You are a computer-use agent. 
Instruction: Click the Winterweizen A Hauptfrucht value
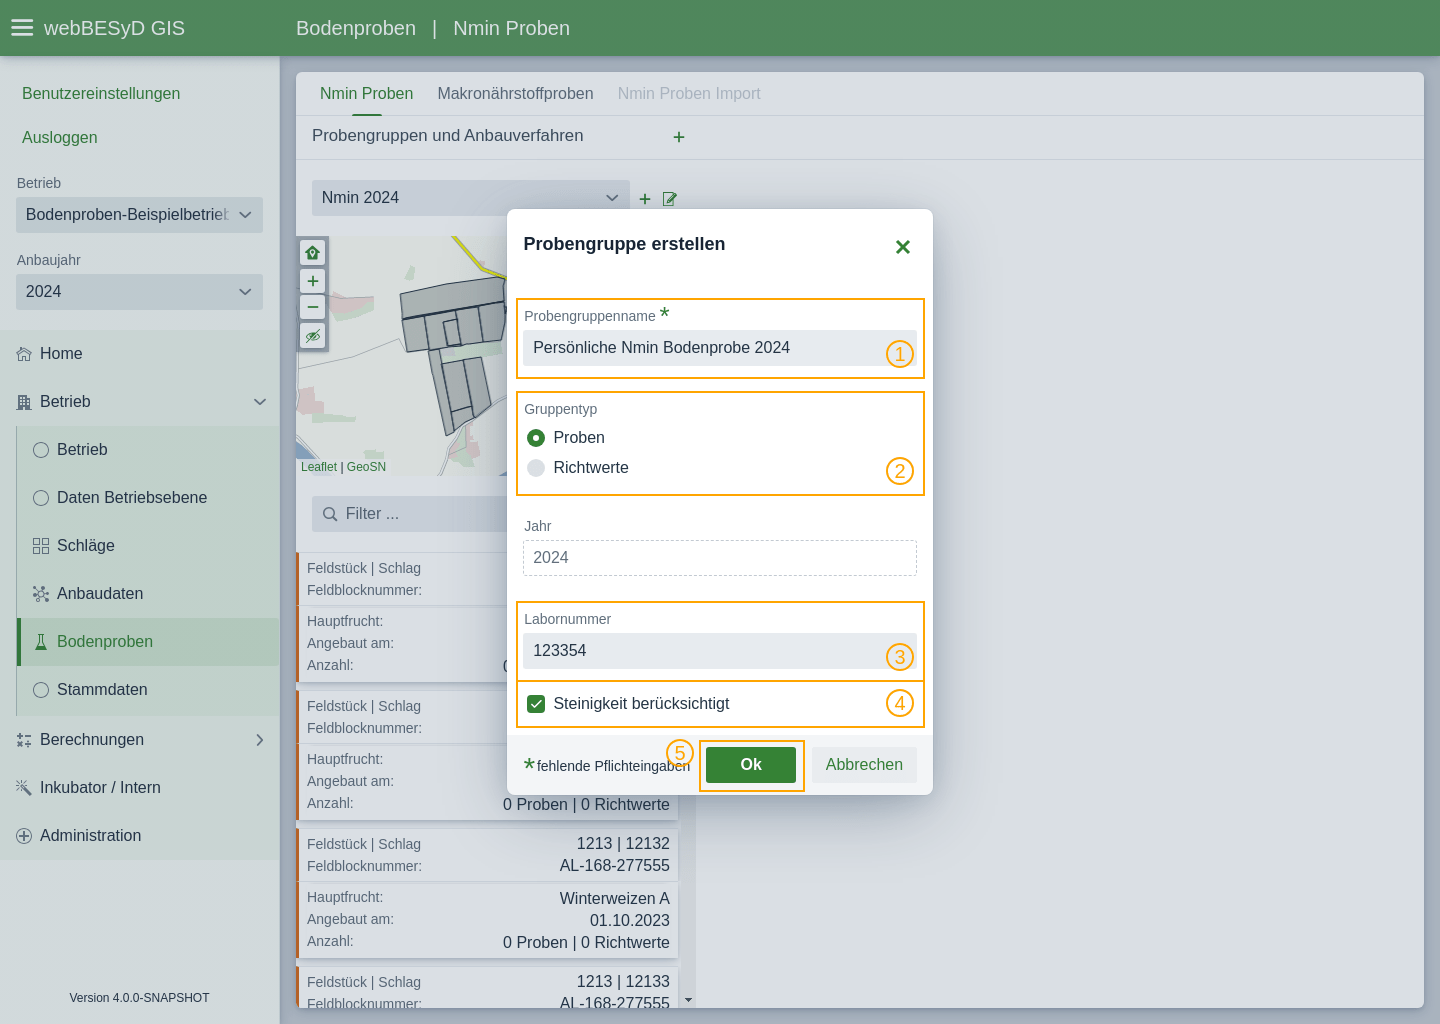tap(615, 899)
